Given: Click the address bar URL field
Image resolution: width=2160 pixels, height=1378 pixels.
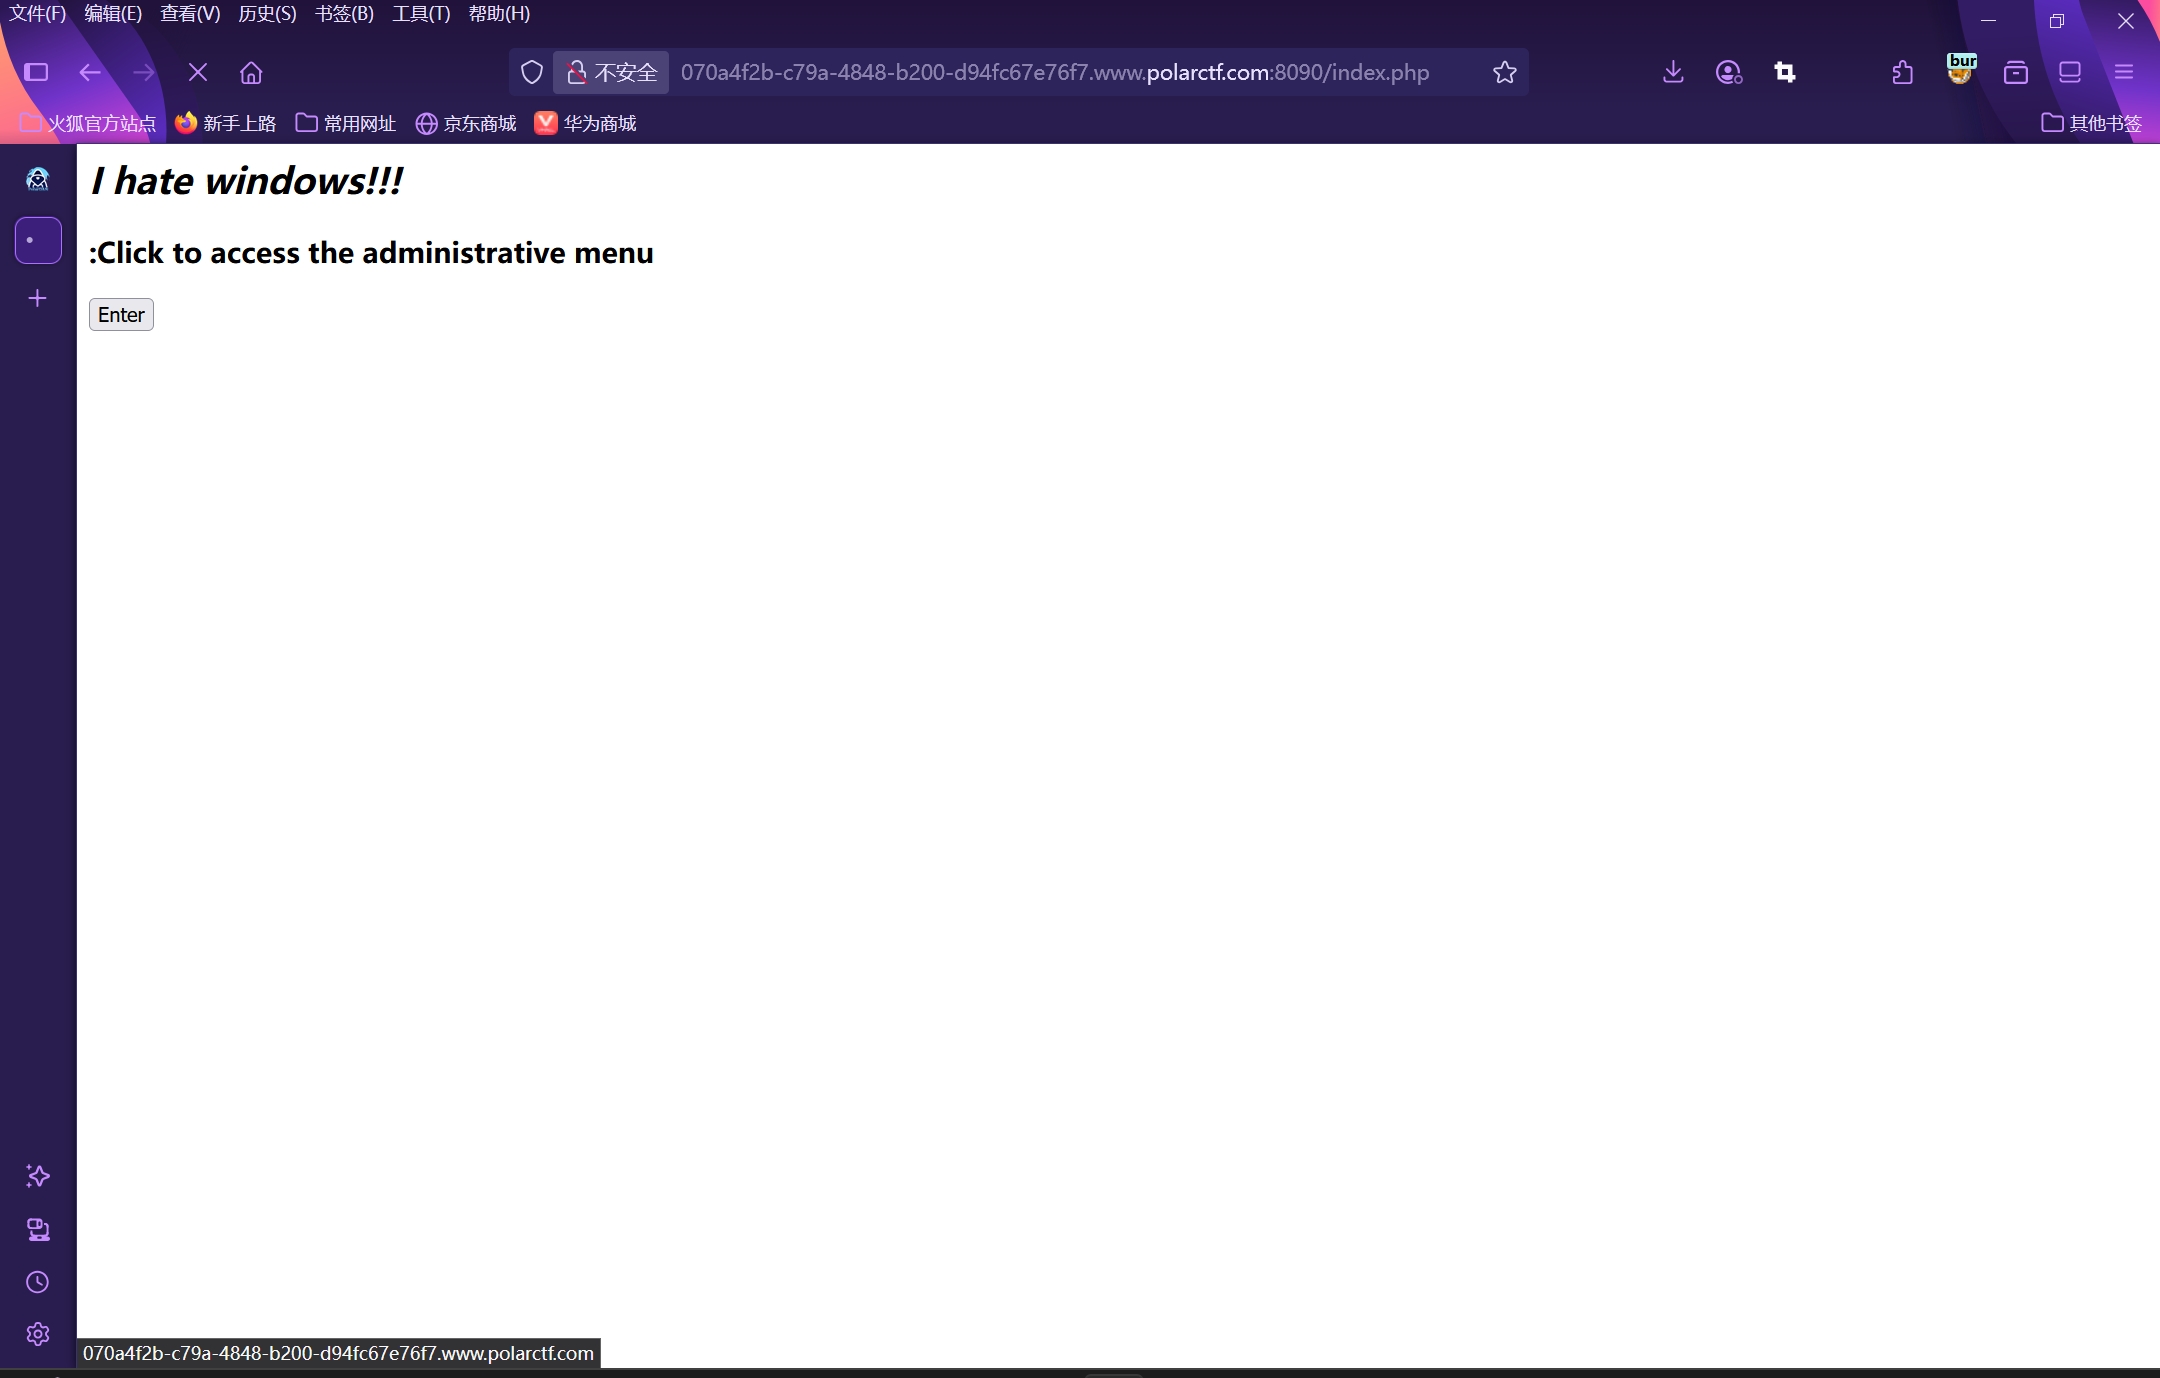Looking at the screenshot, I should (x=1054, y=72).
